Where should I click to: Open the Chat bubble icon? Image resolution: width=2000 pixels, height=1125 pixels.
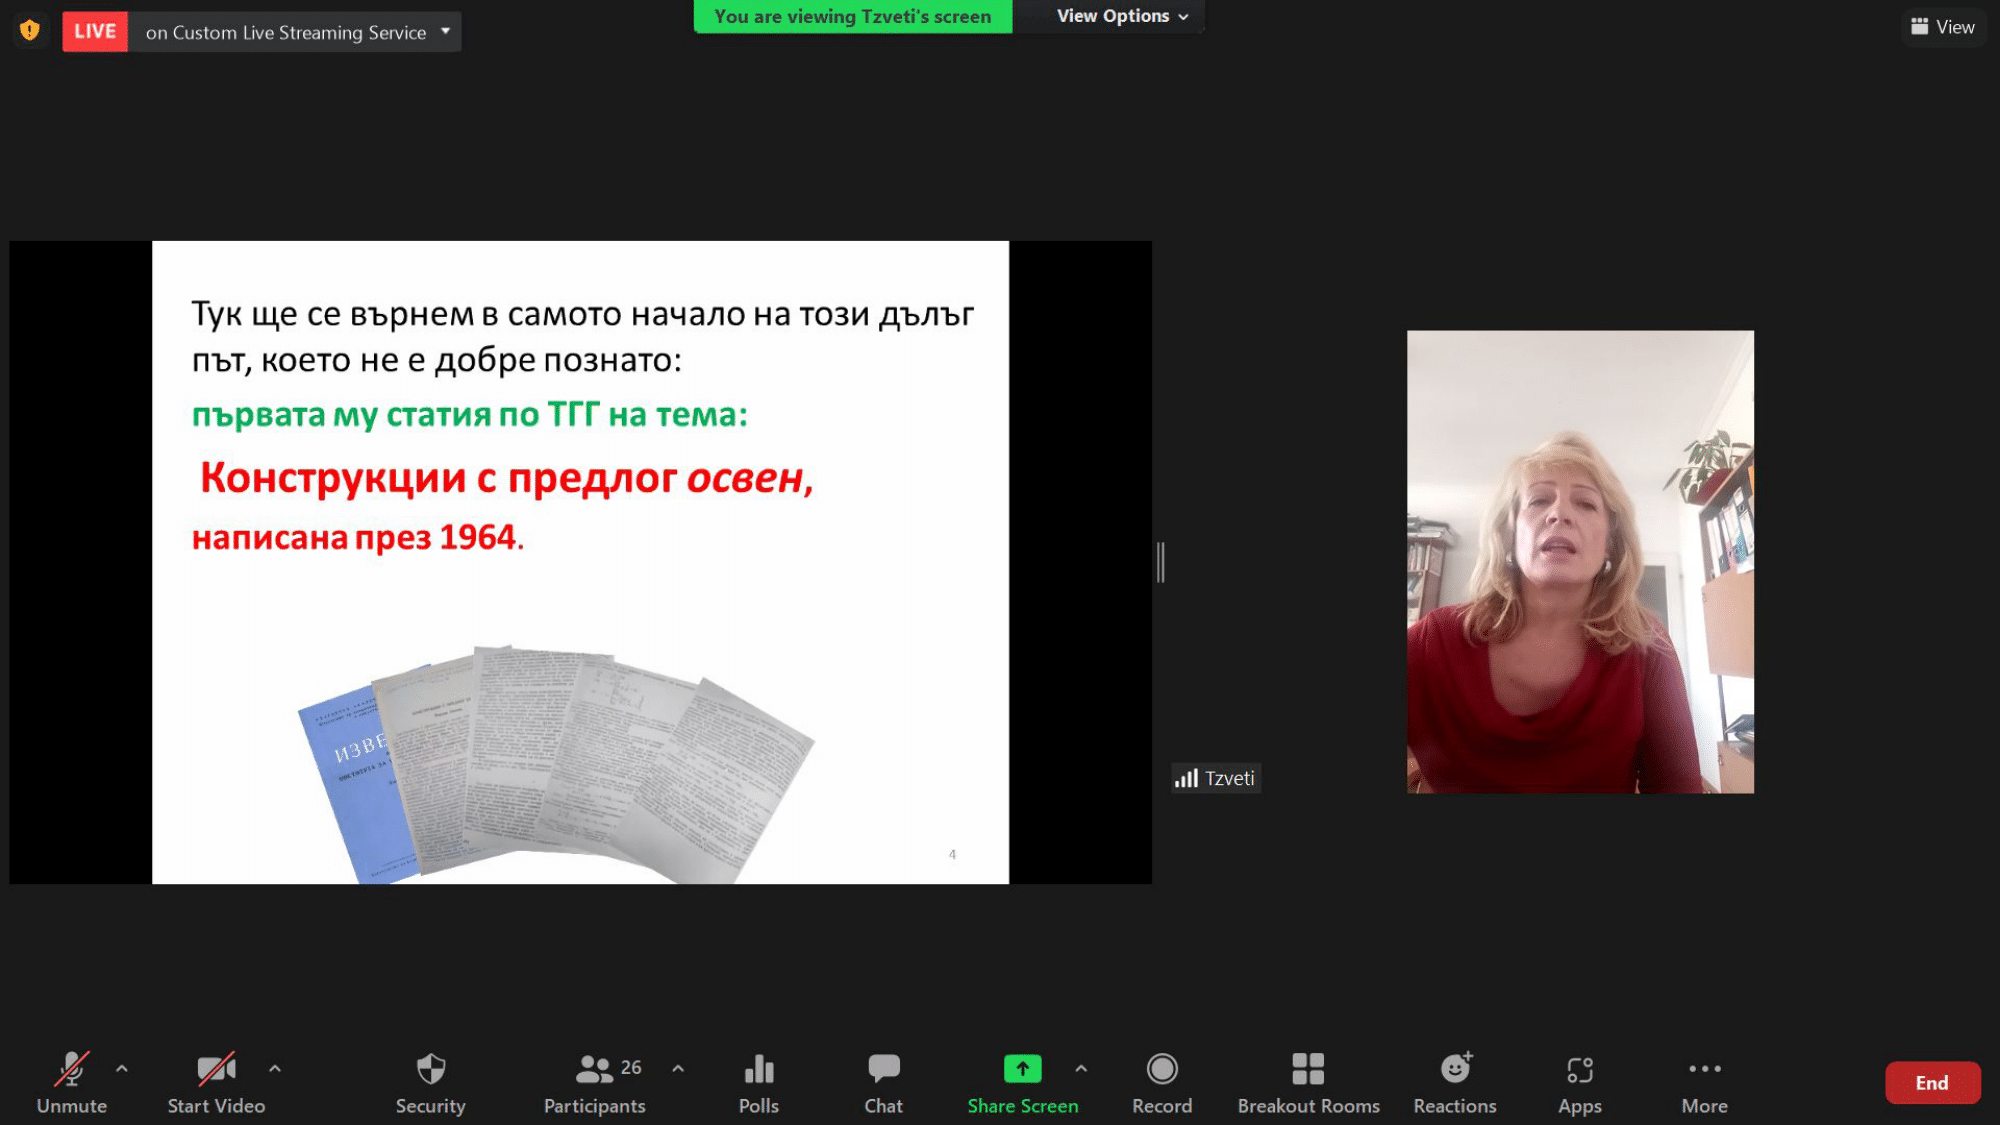click(x=883, y=1069)
